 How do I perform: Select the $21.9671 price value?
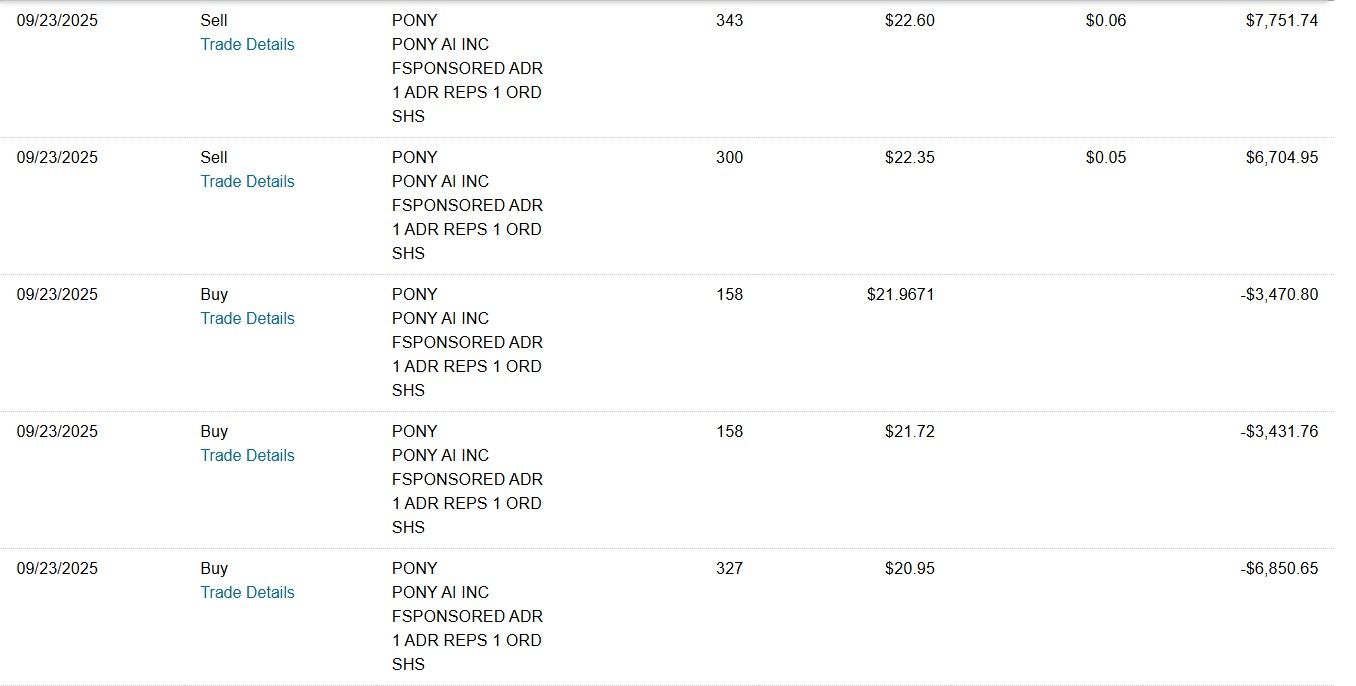pos(900,294)
